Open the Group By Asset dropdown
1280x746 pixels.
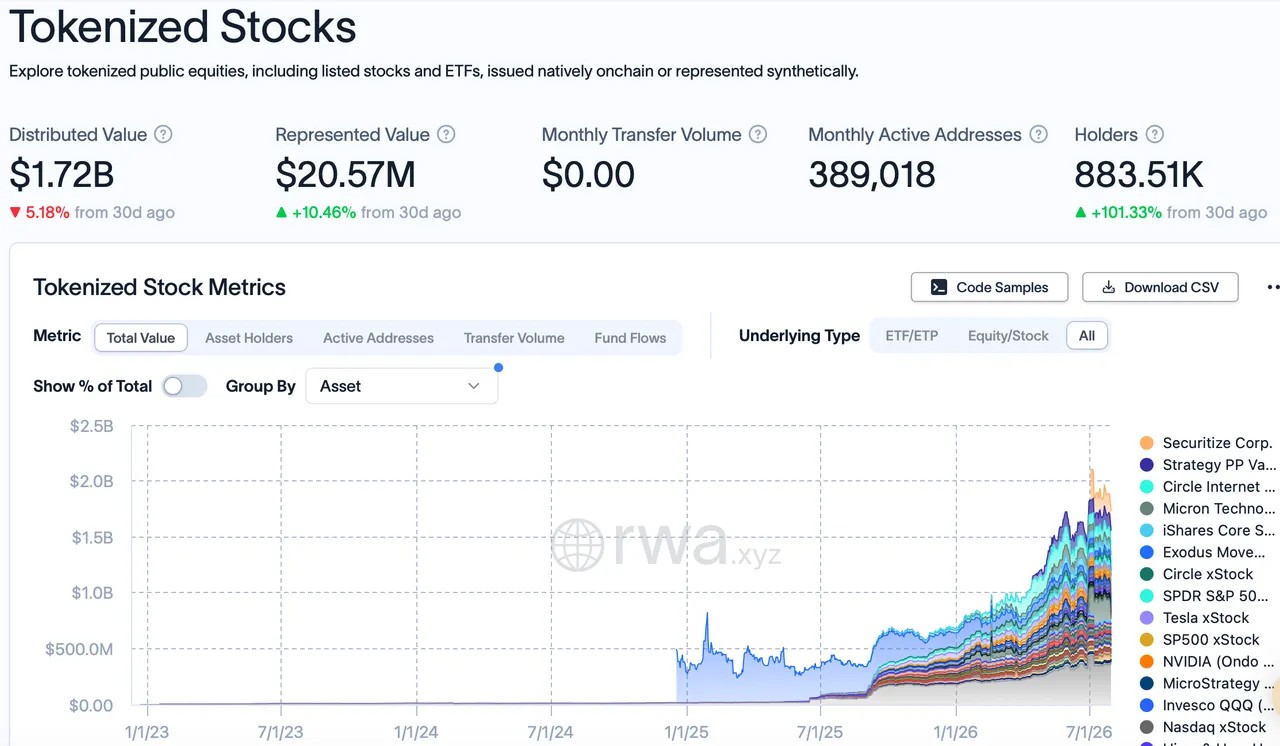(x=402, y=386)
